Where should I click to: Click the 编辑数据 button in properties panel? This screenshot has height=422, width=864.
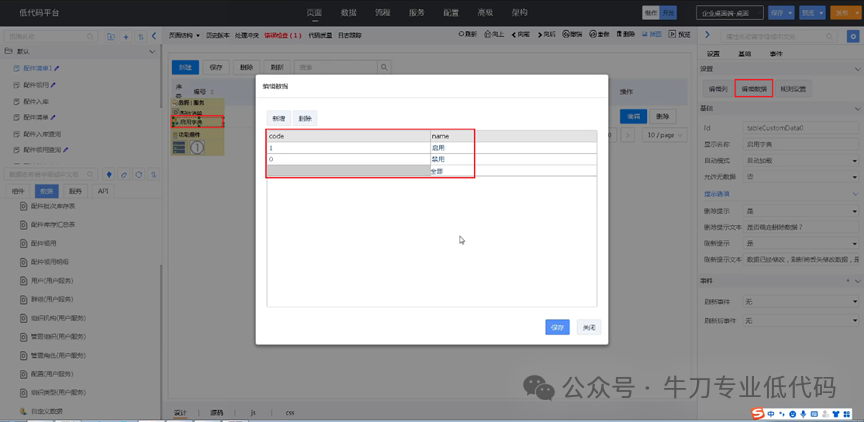tap(754, 88)
